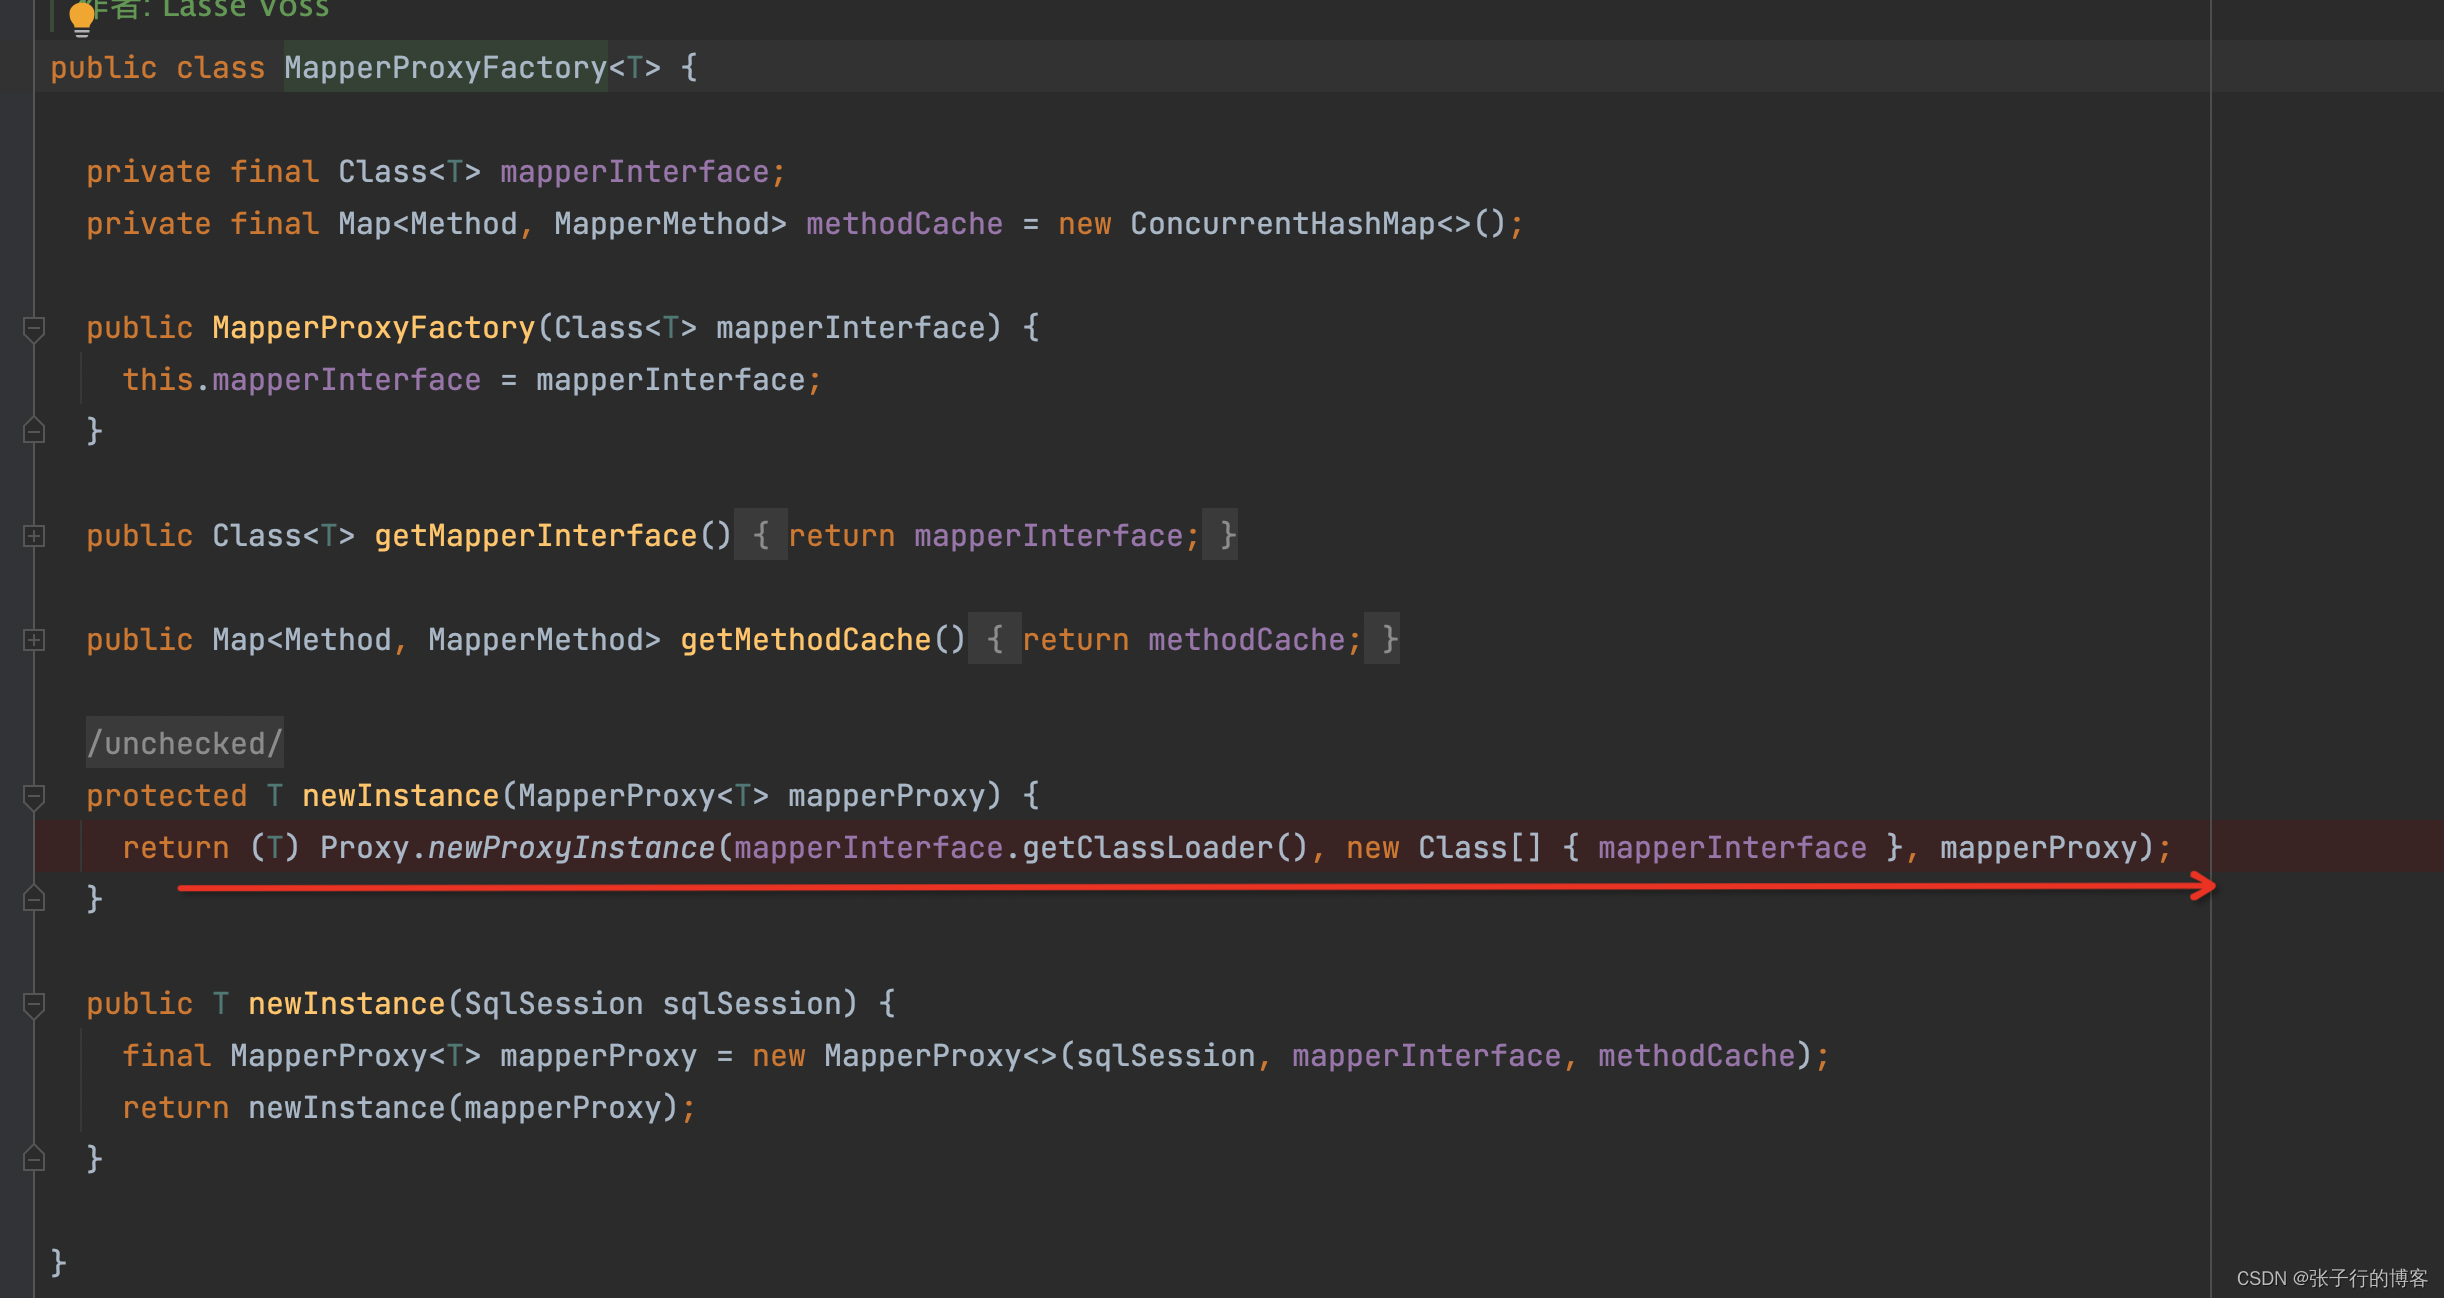The height and width of the screenshot is (1298, 2444).
Task: Collapse the newInstance(SqlSession) method fold marker
Action: click(x=33, y=1004)
